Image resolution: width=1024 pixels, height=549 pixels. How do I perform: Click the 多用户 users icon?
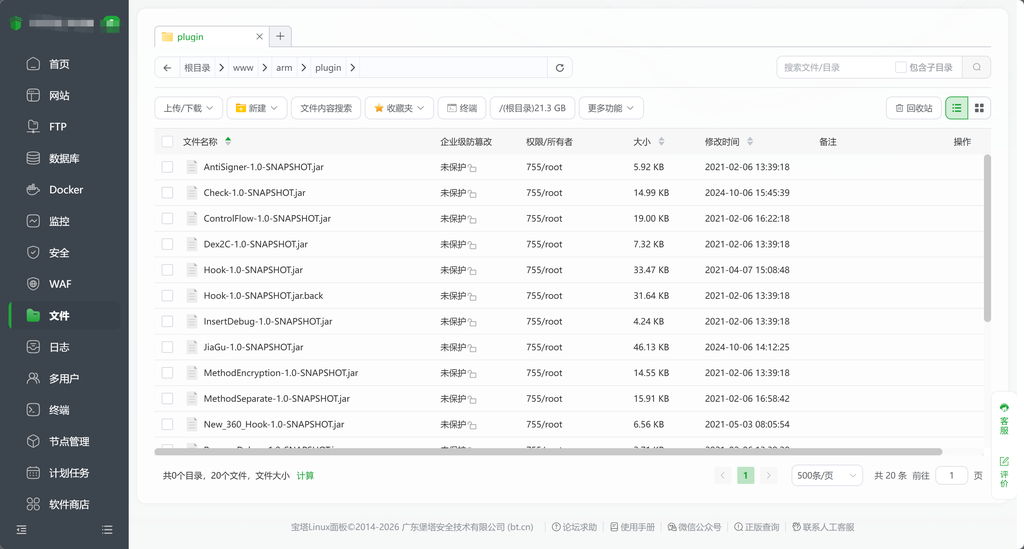pos(33,379)
